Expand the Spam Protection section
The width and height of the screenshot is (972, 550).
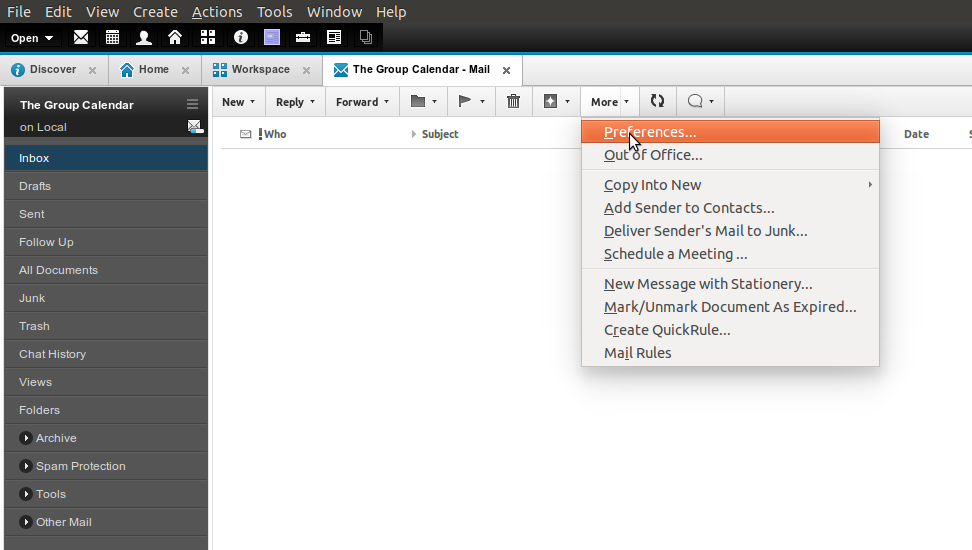click(26, 466)
